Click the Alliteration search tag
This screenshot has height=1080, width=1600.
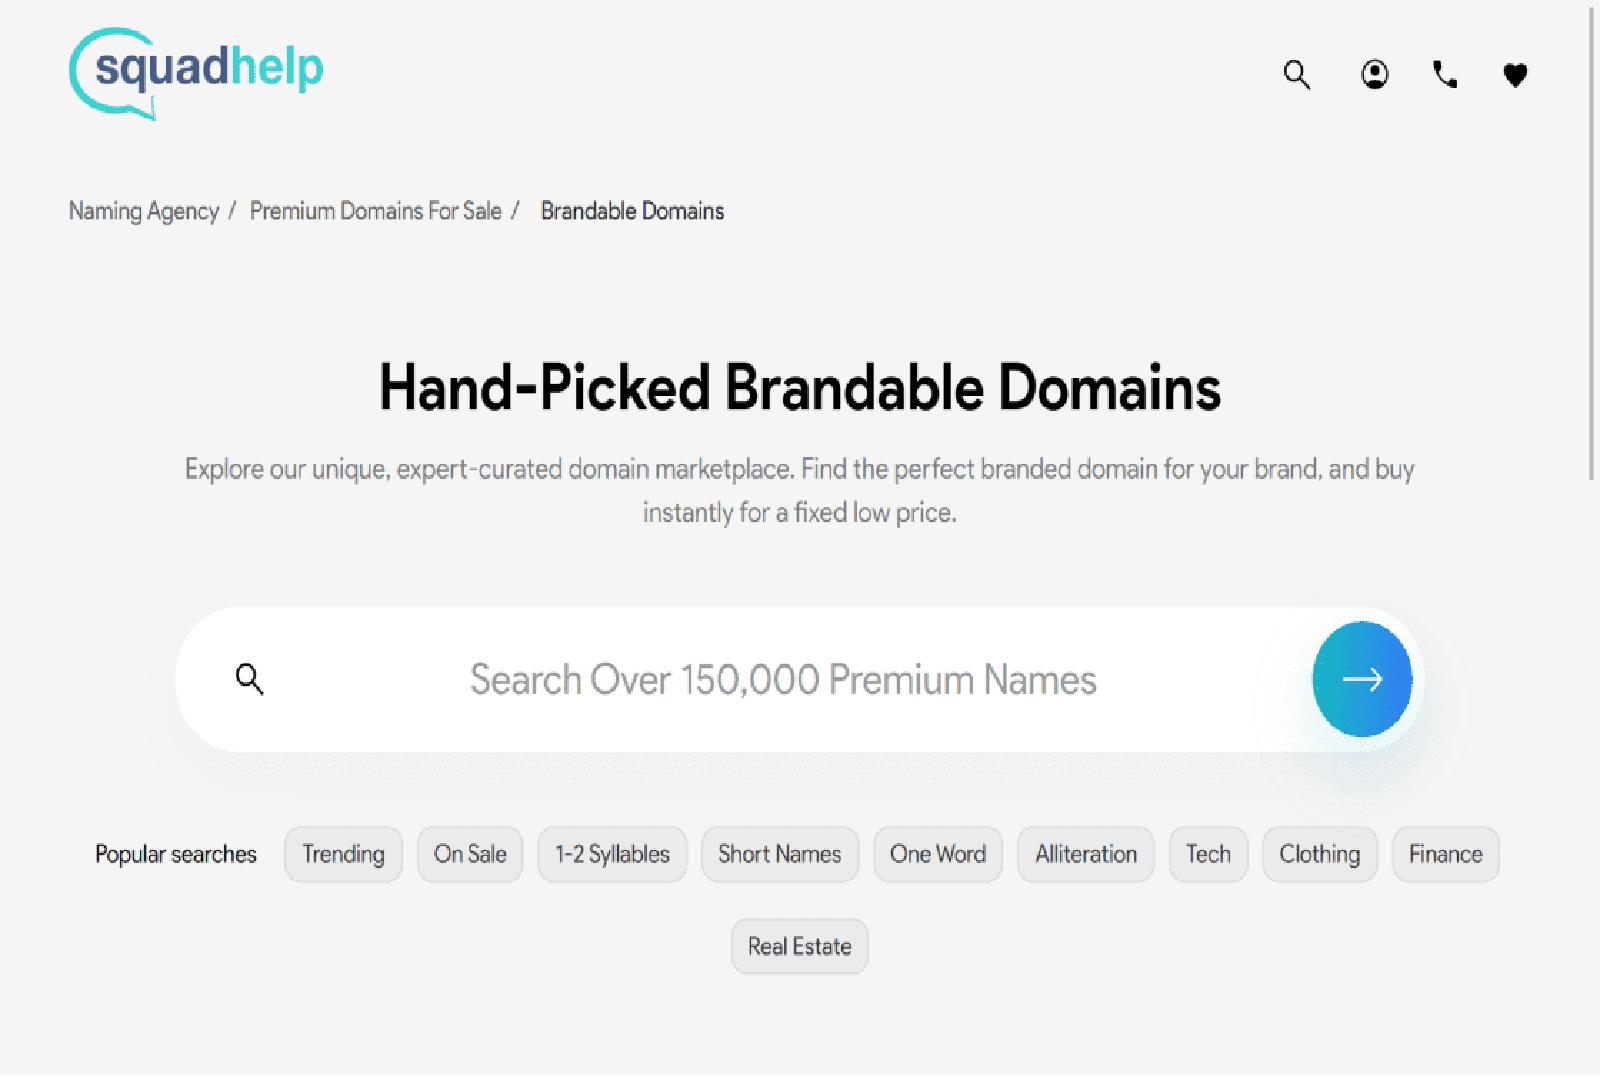click(1086, 854)
